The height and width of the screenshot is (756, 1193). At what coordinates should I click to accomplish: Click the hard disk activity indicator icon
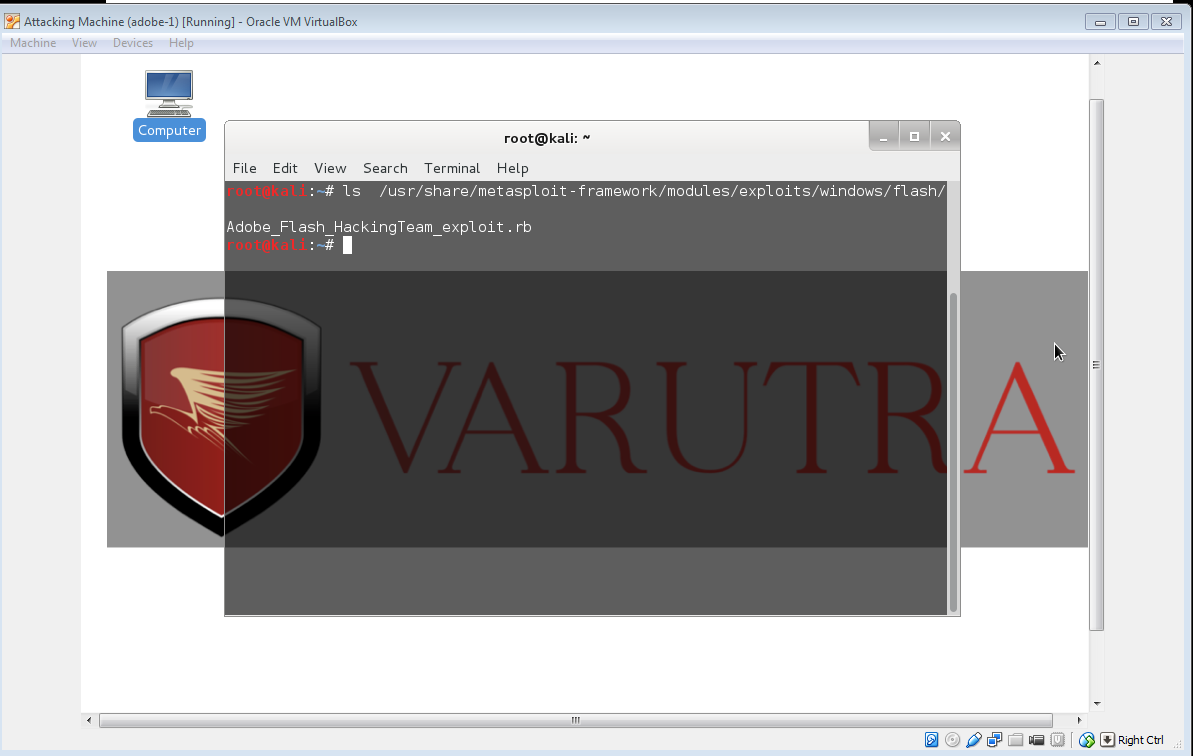tap(931, 740)
